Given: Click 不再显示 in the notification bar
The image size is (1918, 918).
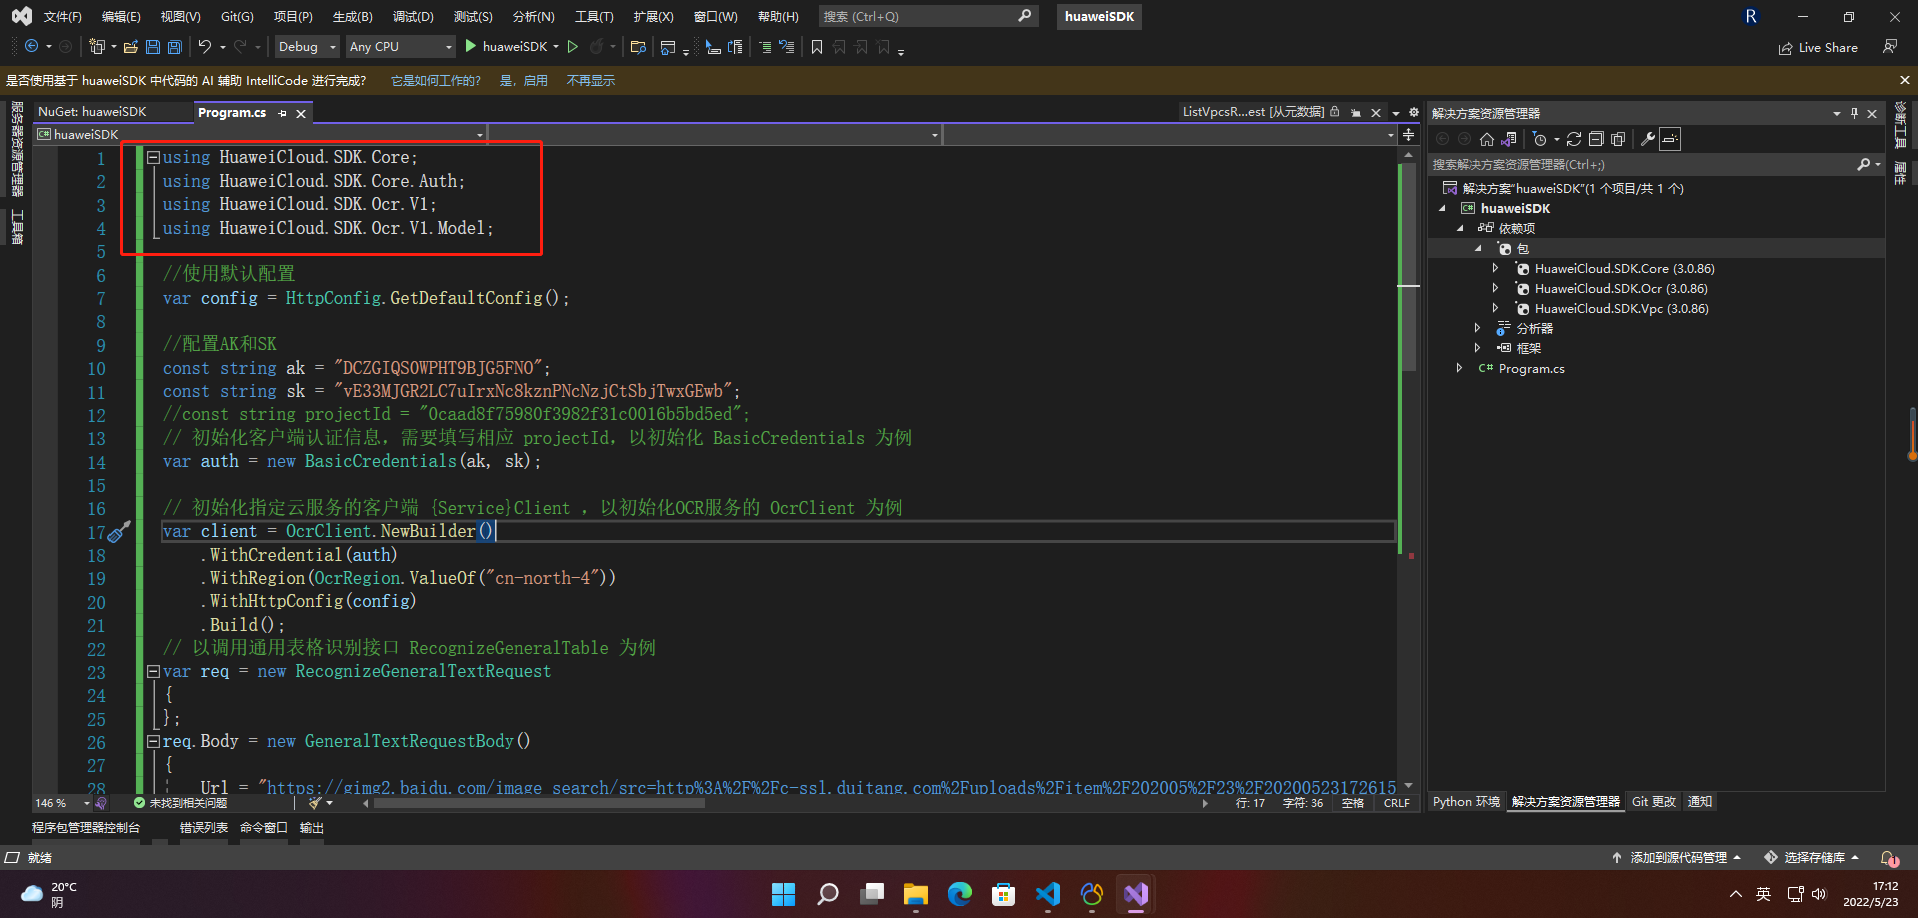Looking at the screenshot, I should click(591, 81).
